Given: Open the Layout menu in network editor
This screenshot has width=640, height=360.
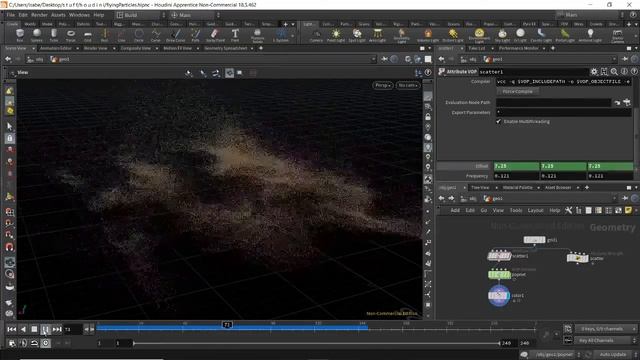Looking at the screenshot, I should tap(536, 210).
